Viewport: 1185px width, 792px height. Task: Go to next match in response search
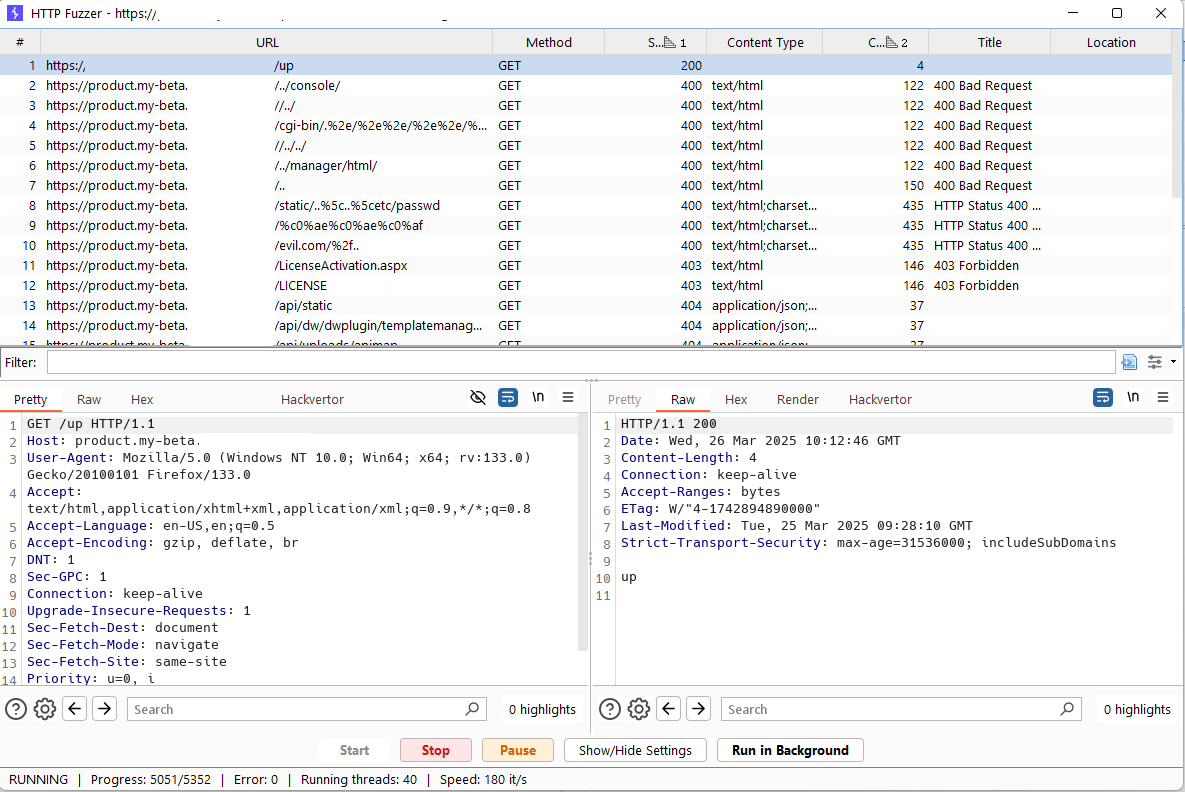point(698,709)
